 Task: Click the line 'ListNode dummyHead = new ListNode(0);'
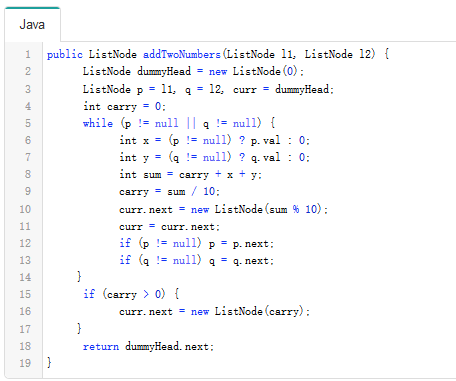[x=193, y=71]
